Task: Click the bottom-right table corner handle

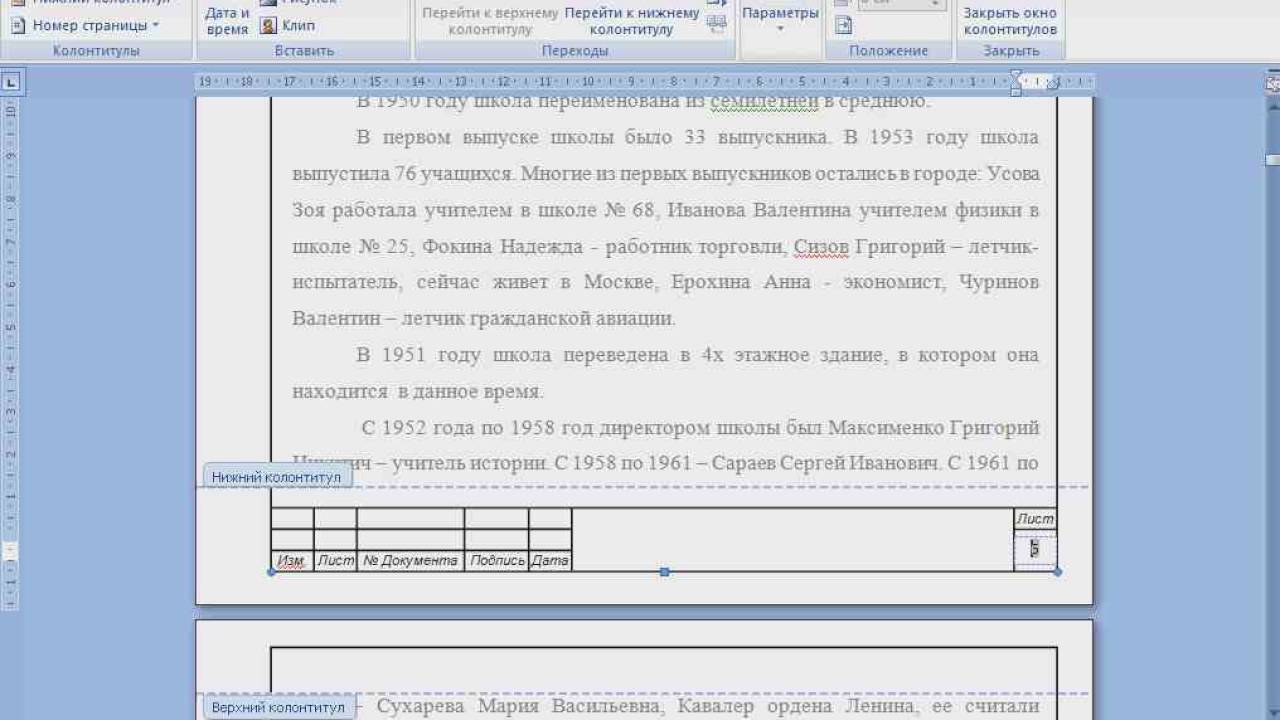Action: click(1058, 572)
